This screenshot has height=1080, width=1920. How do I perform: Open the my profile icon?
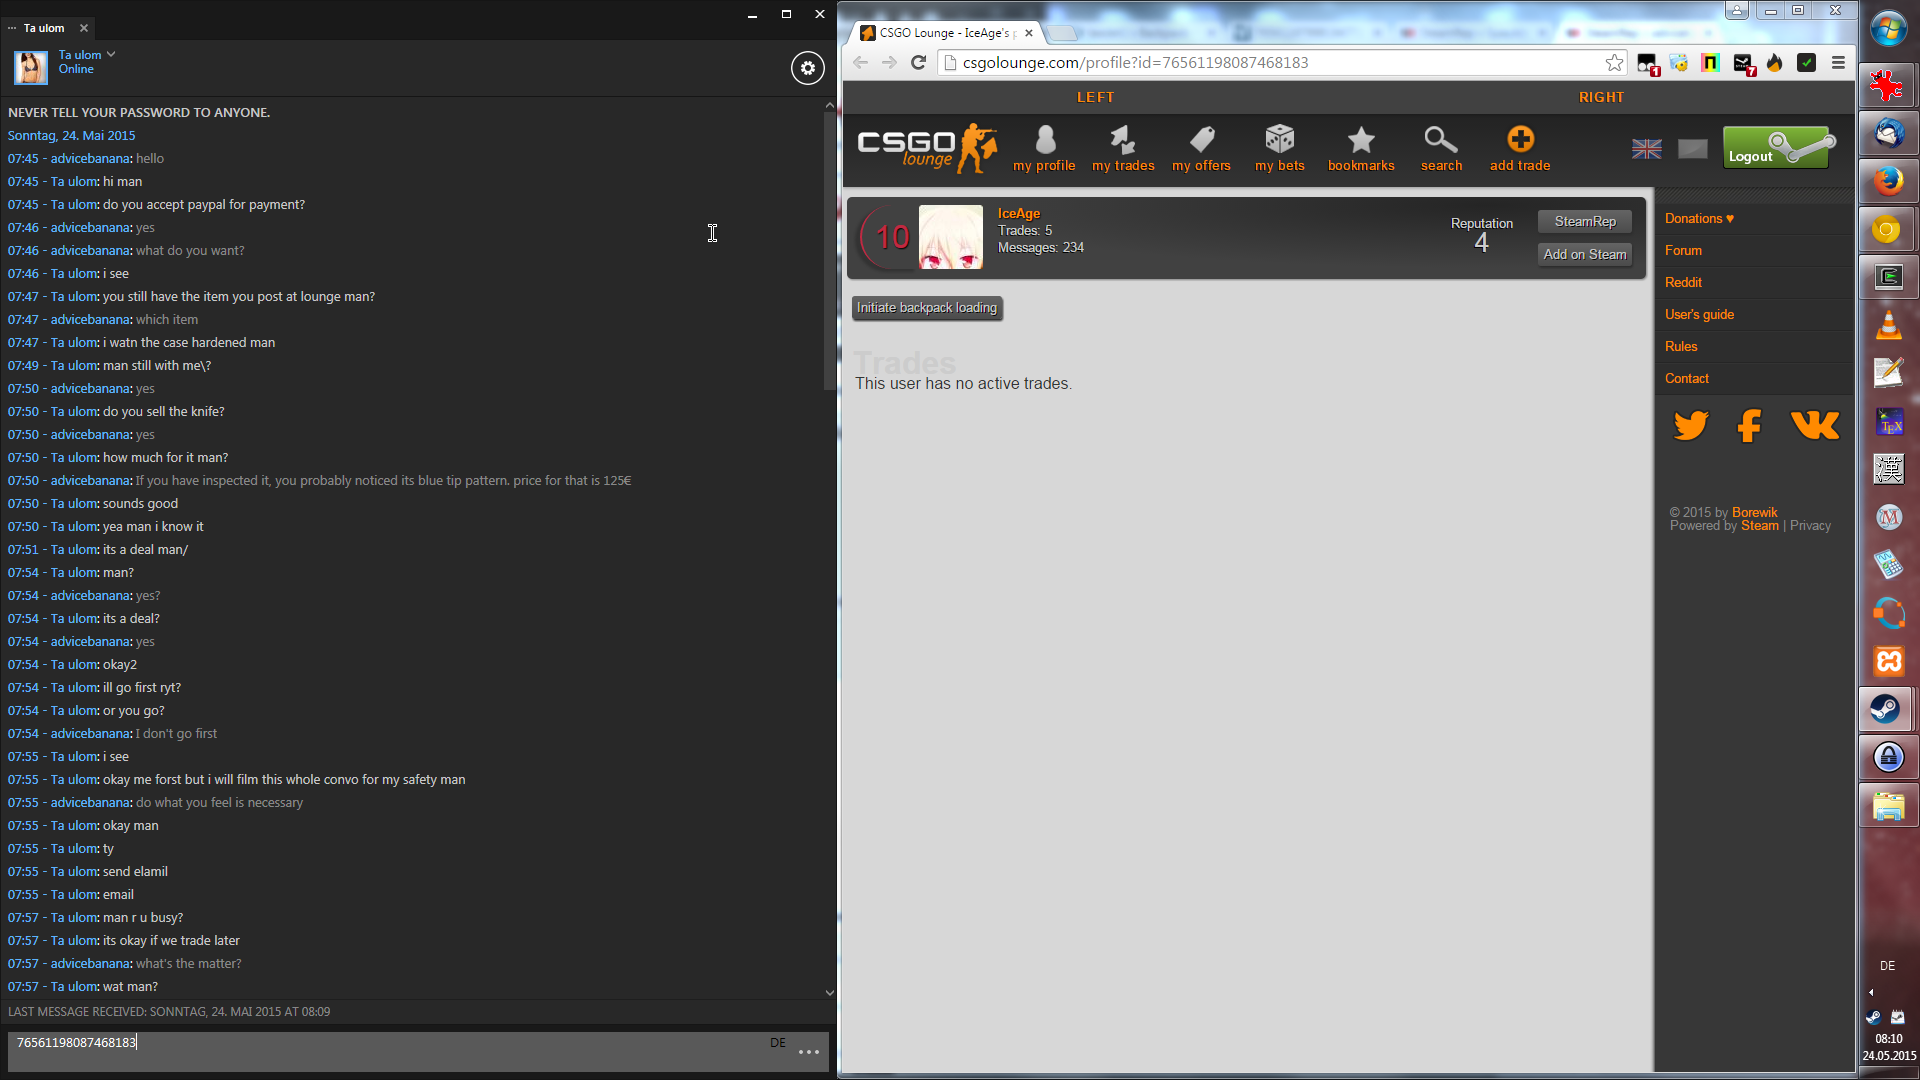tap(1044, 140)
